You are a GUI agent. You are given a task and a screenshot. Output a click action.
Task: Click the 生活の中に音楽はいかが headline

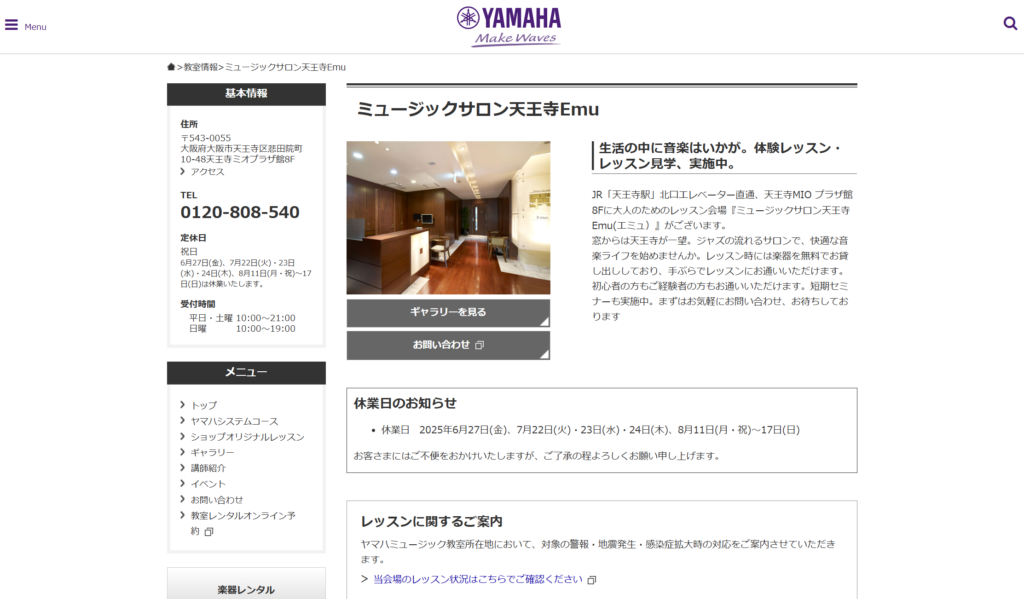720,156
